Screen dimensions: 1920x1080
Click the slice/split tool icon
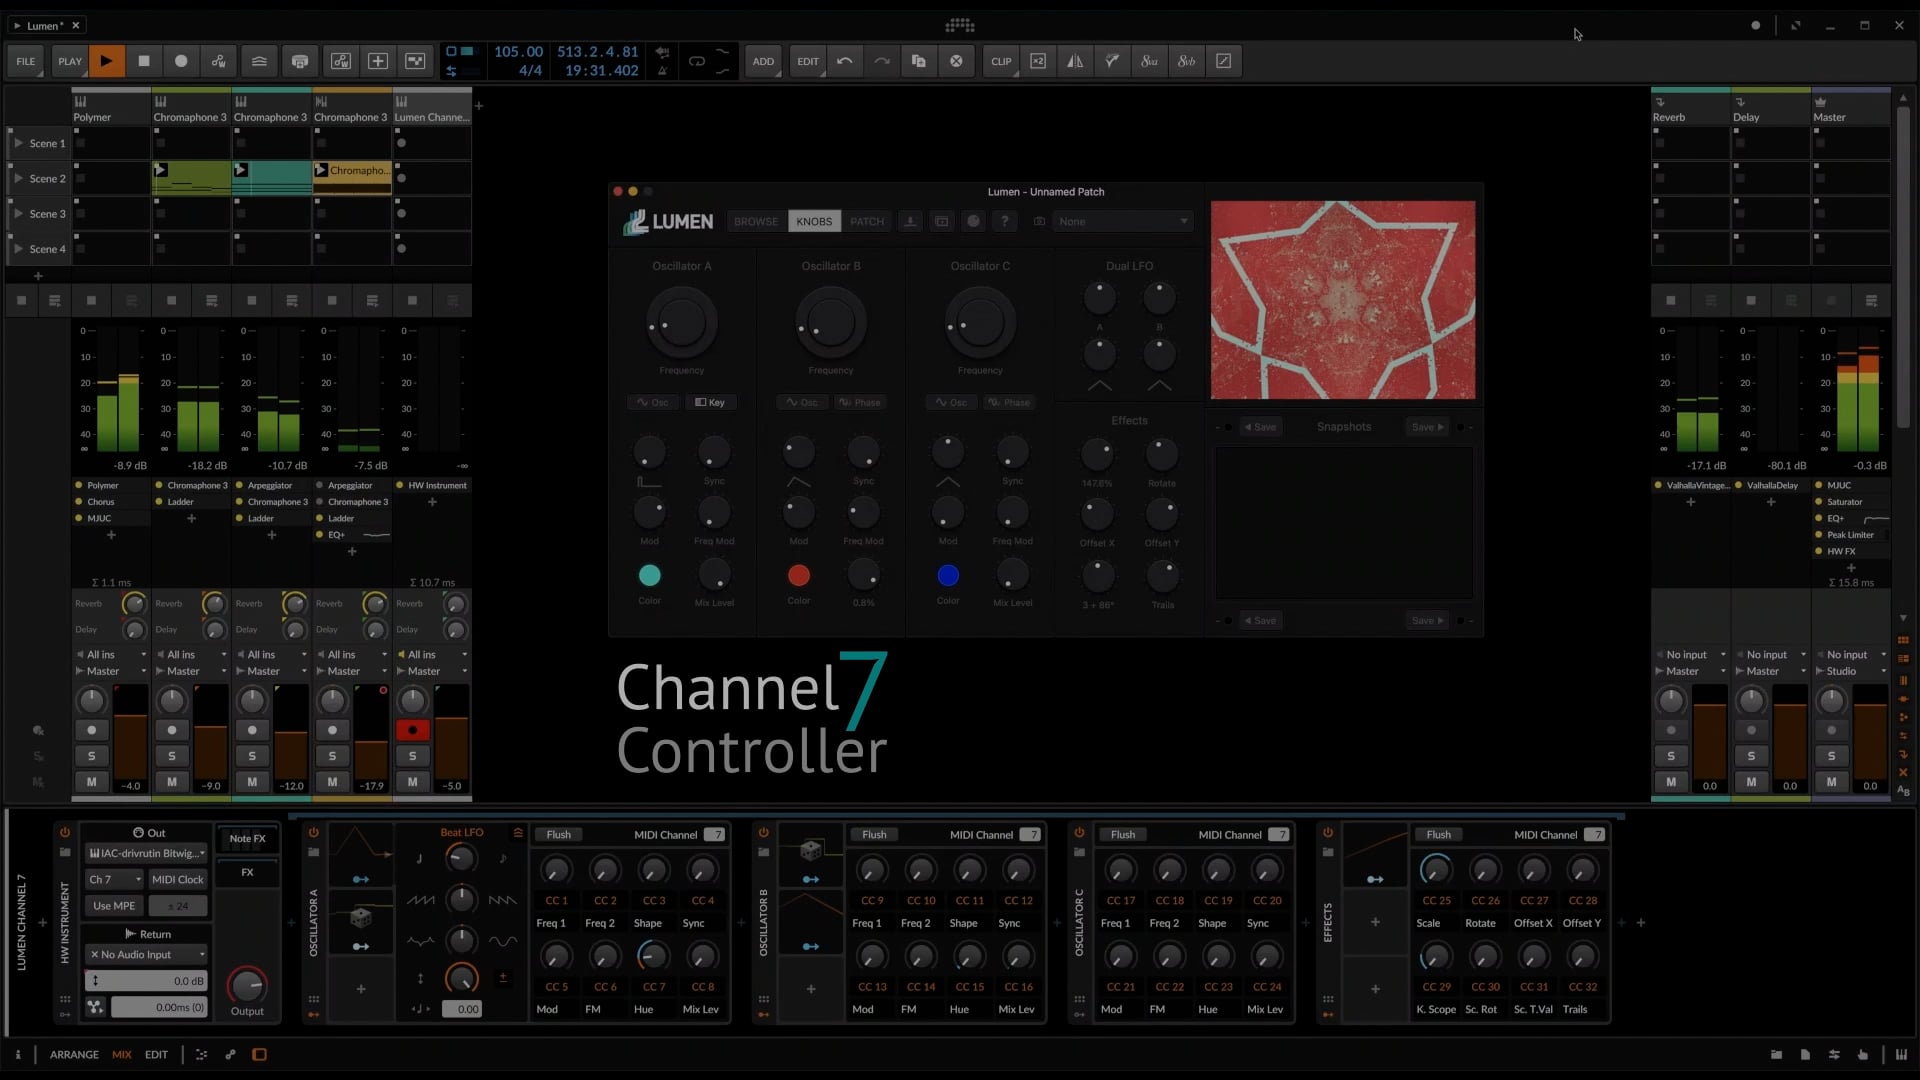click(1112, 61)
